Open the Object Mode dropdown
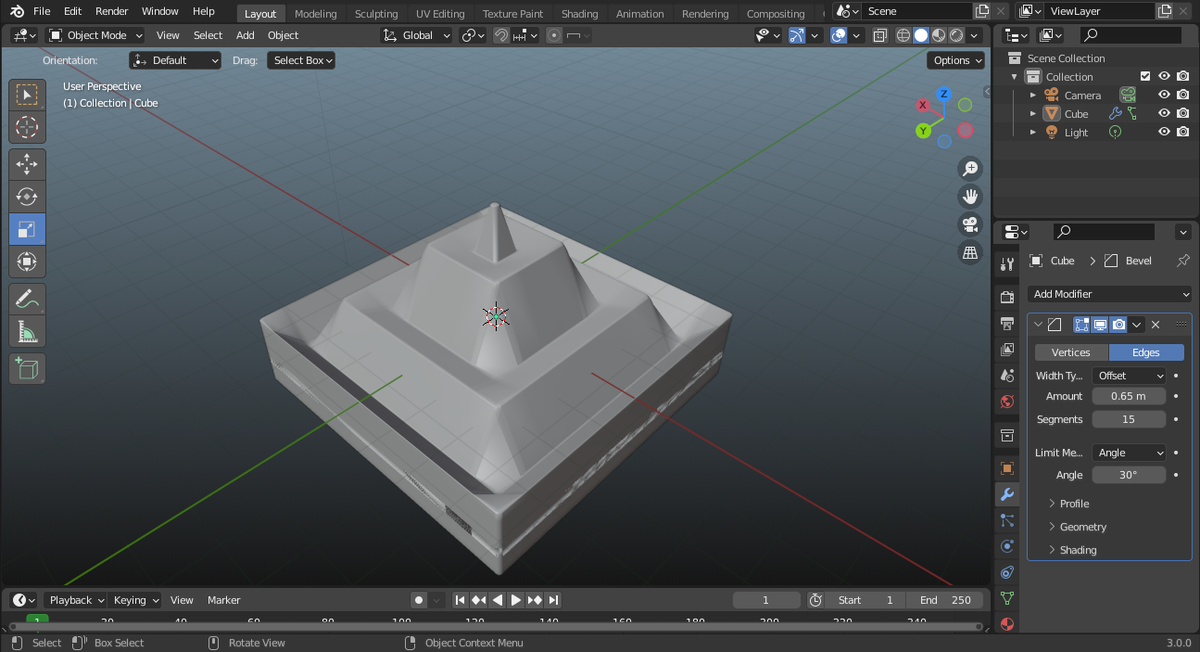The image size is (1200, 652). pyautogui.click(x=96, y=35)
